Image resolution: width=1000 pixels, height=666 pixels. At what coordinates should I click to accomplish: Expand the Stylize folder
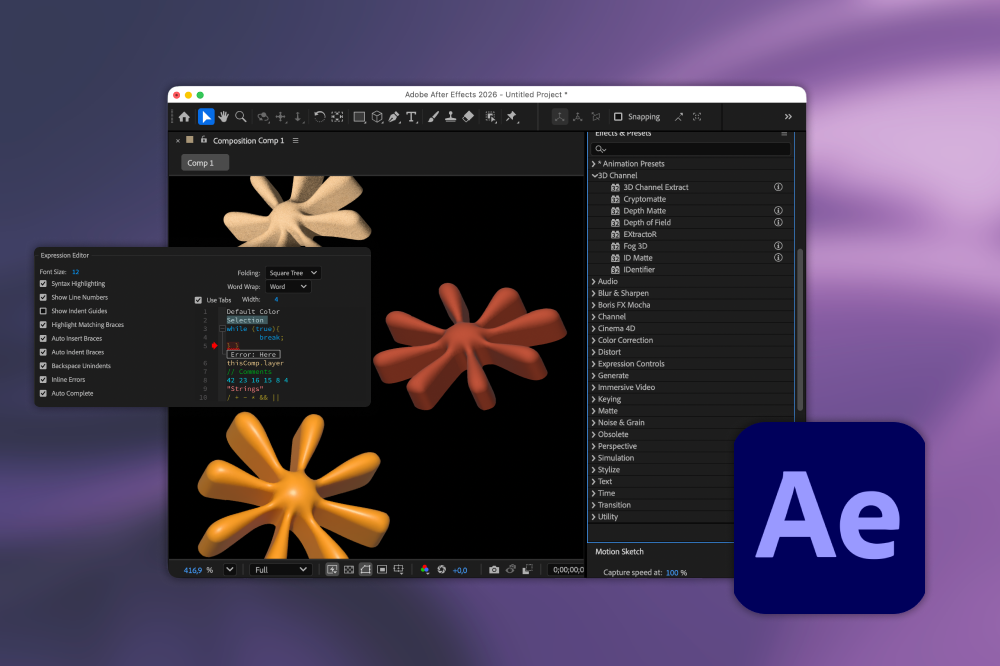(x=594, y=470)
